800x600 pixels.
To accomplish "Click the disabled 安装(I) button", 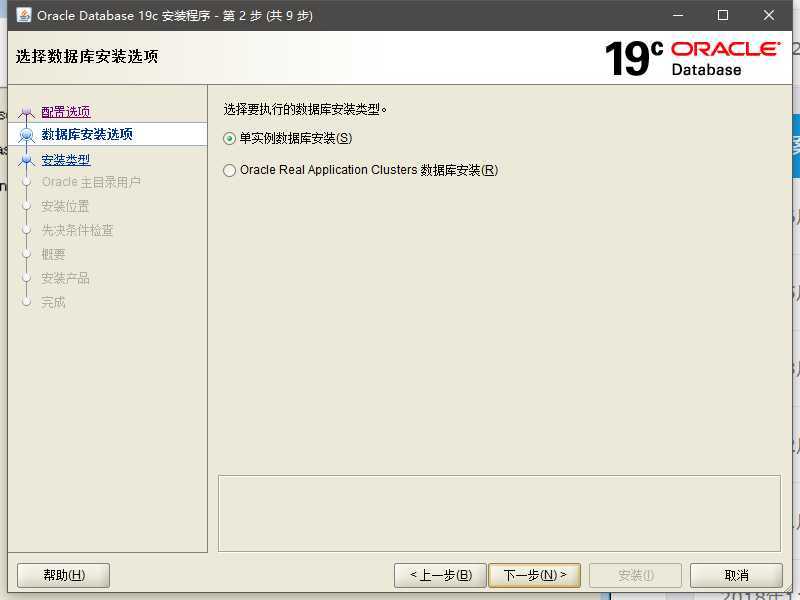I will pyautogui.click(x=635, y=576).
